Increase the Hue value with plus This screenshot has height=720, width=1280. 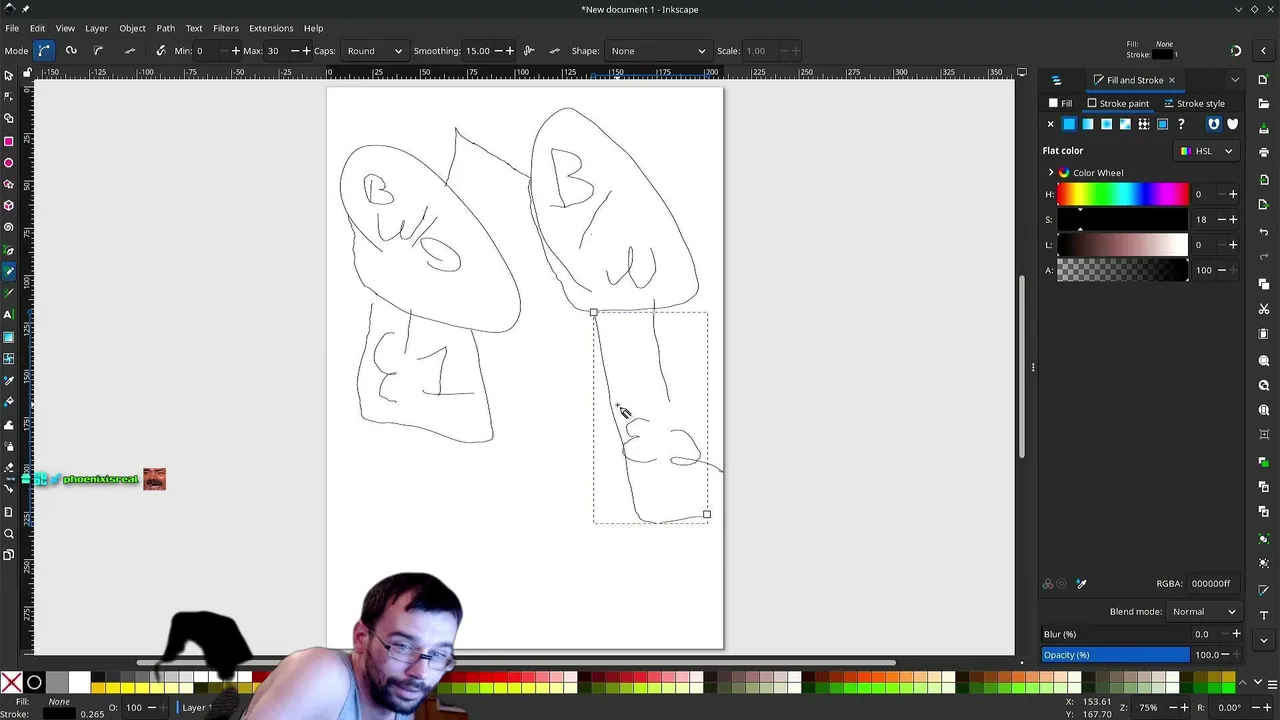[1233, 194]
